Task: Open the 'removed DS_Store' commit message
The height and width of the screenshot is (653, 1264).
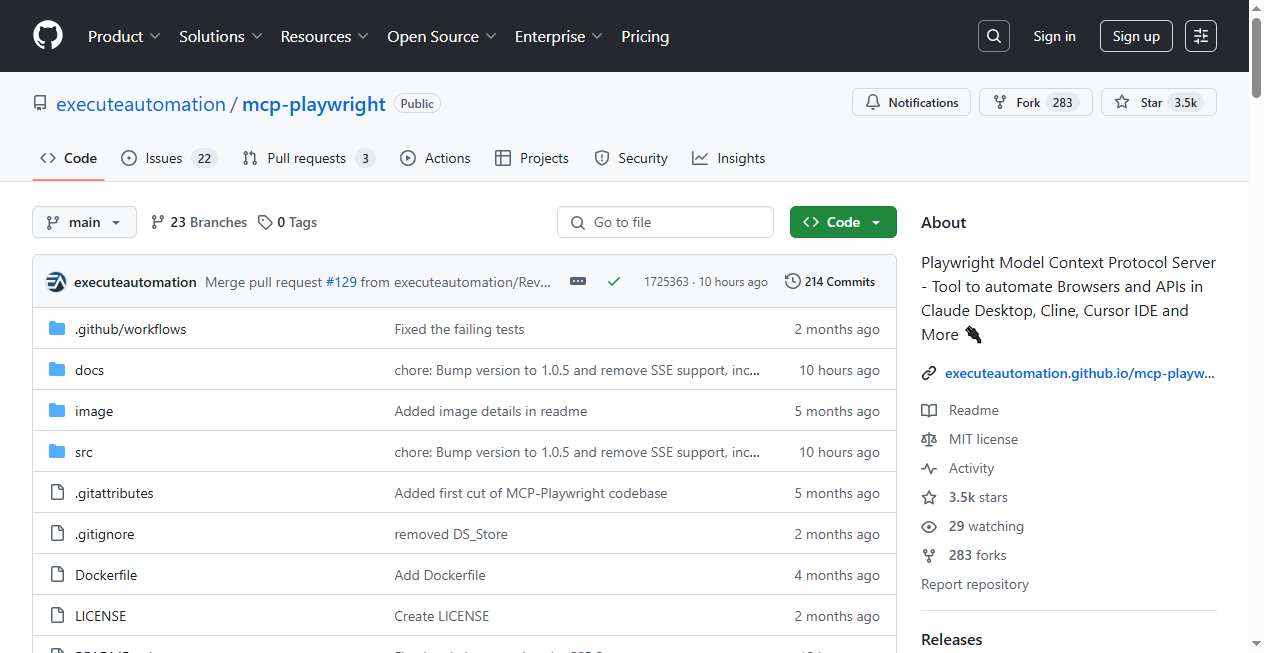Action: 451,534
